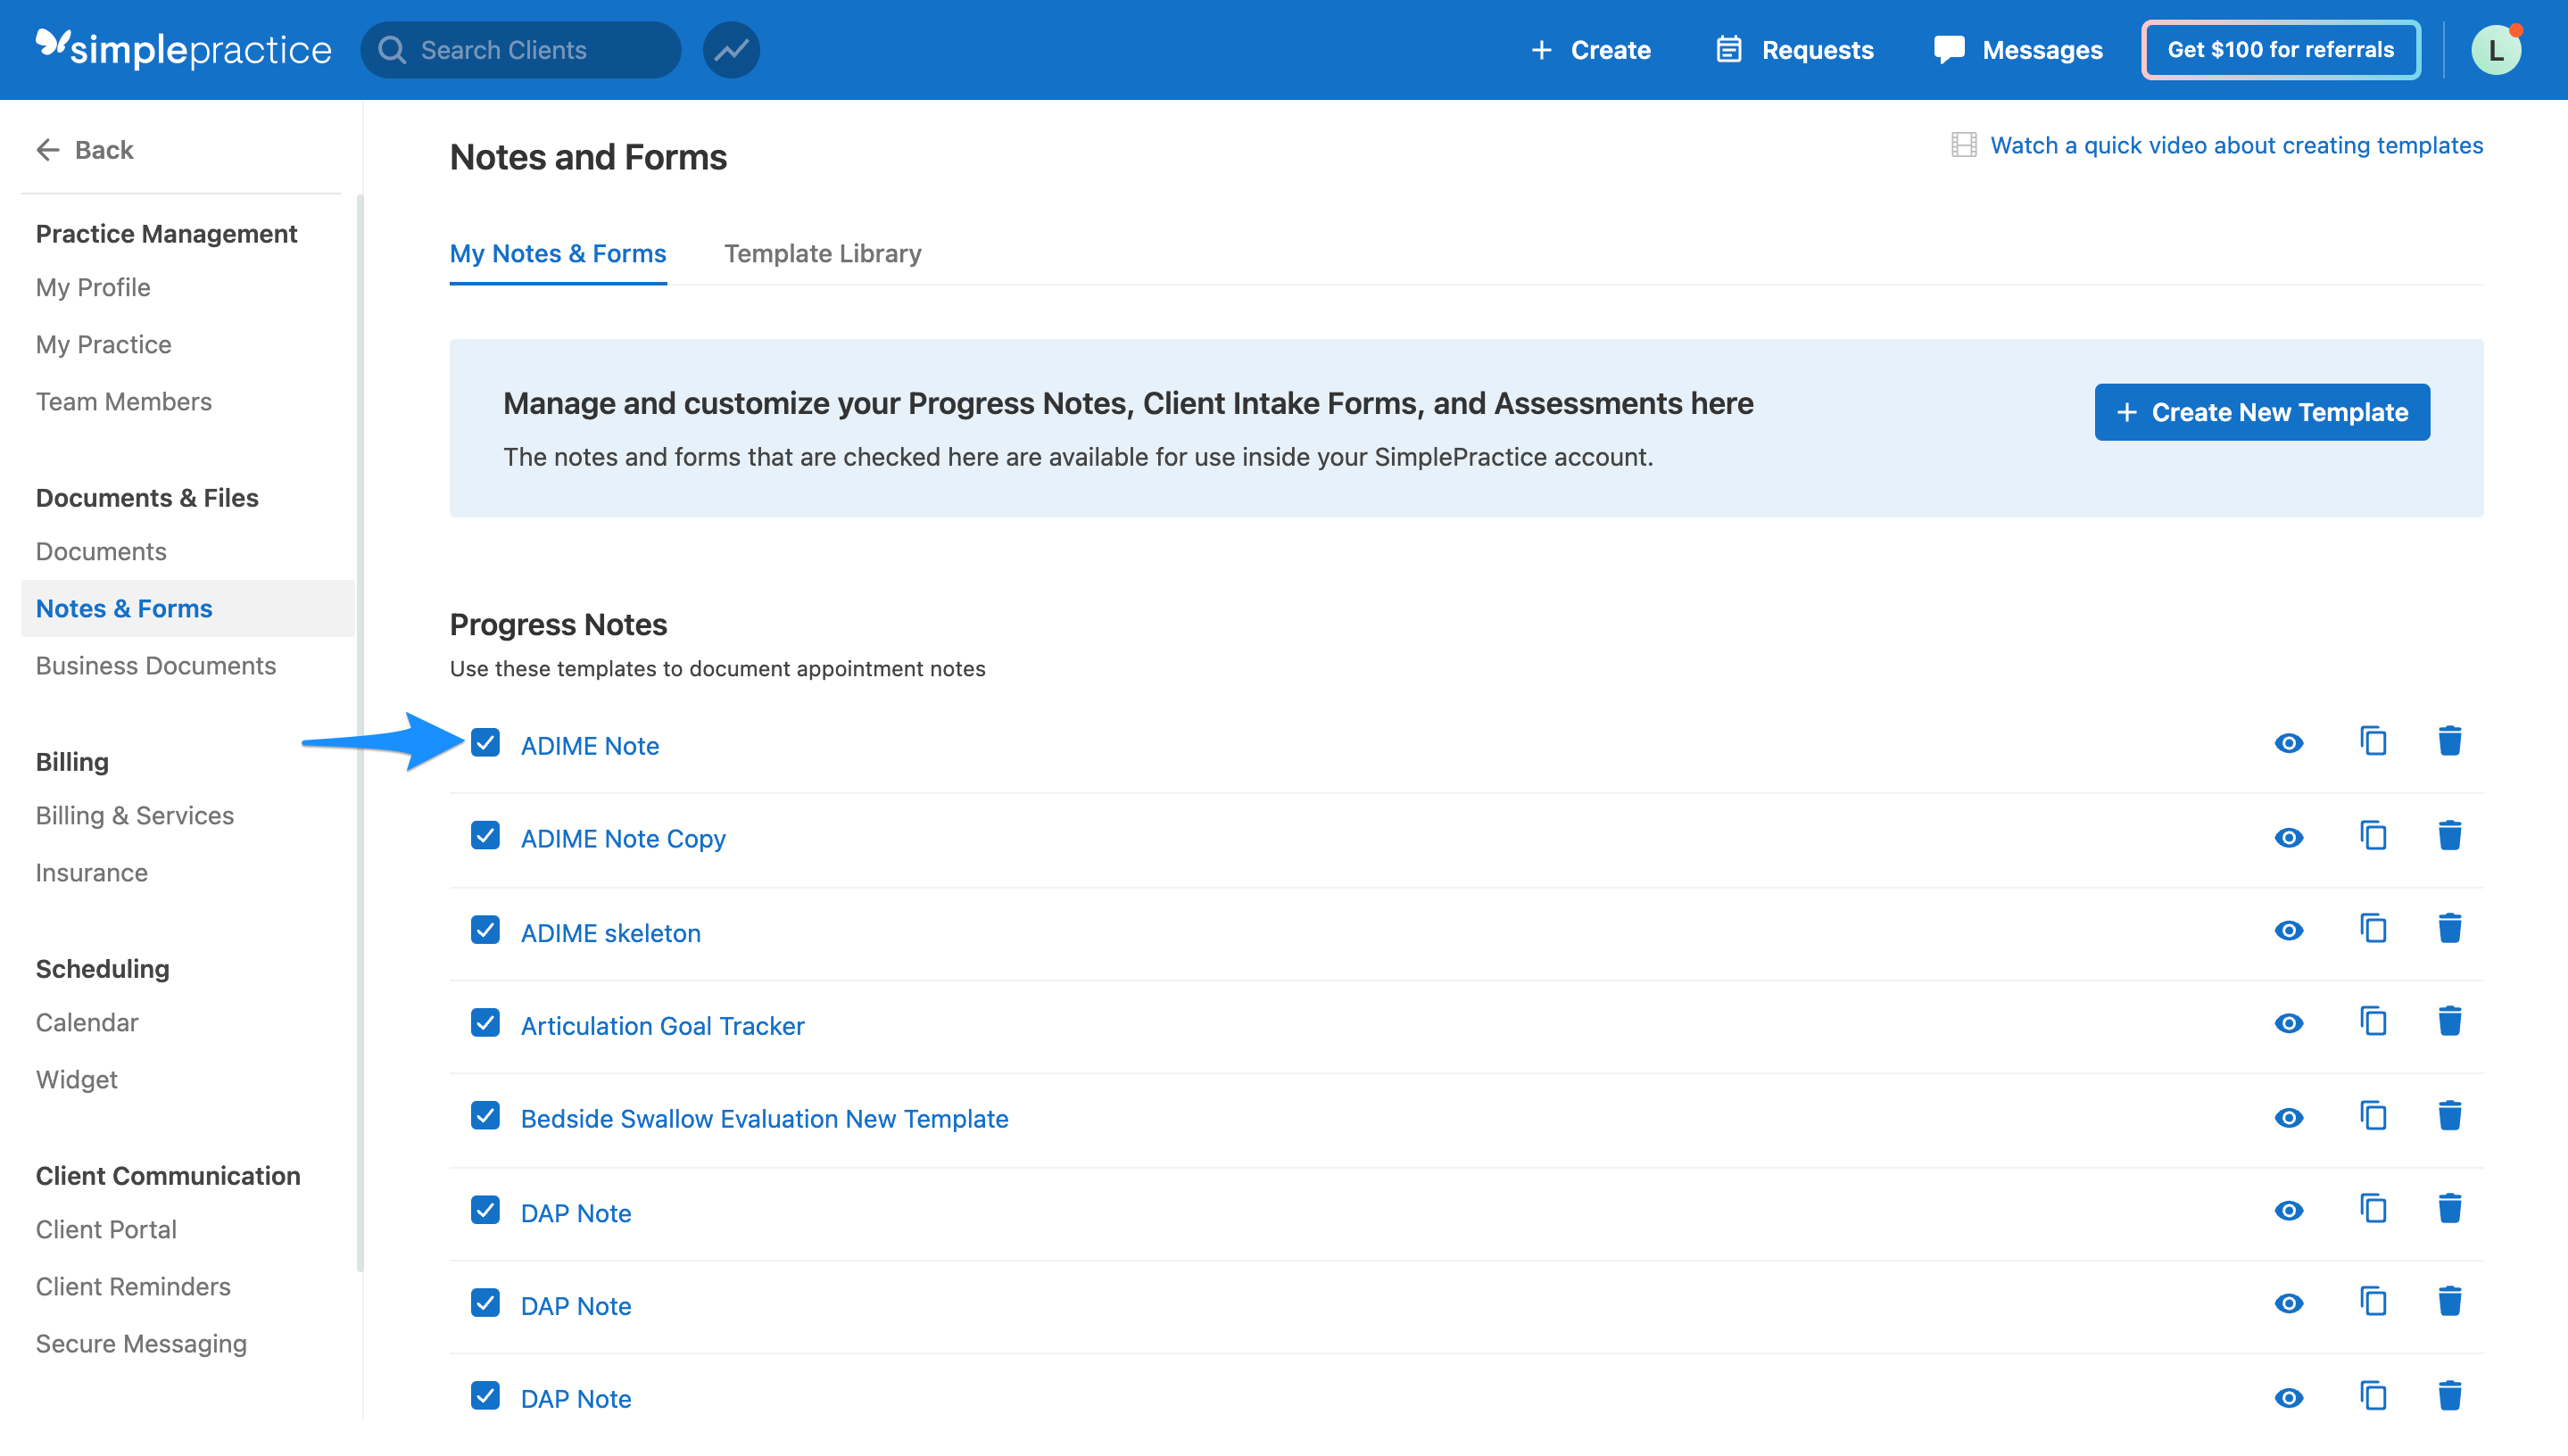Open the account avatar labeled L
The height and width of the screenshot is (1456, 2568).
click(x=2495, y=50)
